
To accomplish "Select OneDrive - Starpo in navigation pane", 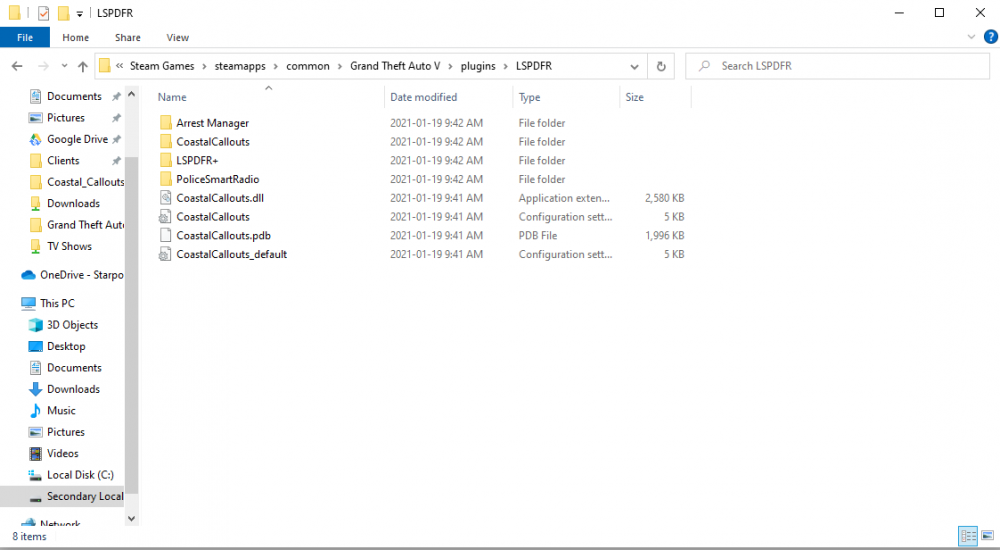I will (72, 275).
